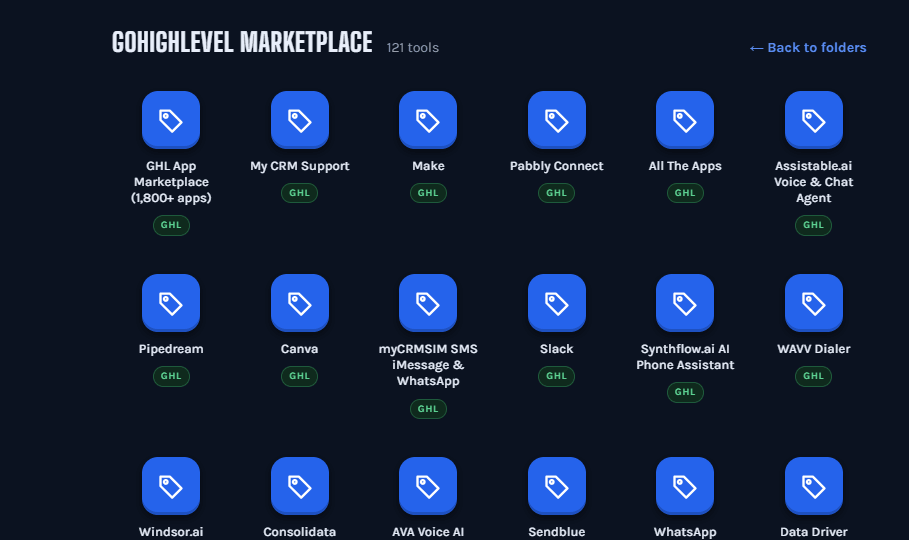
Task: Go back via Back to folders link
Action: coord(808,48)
